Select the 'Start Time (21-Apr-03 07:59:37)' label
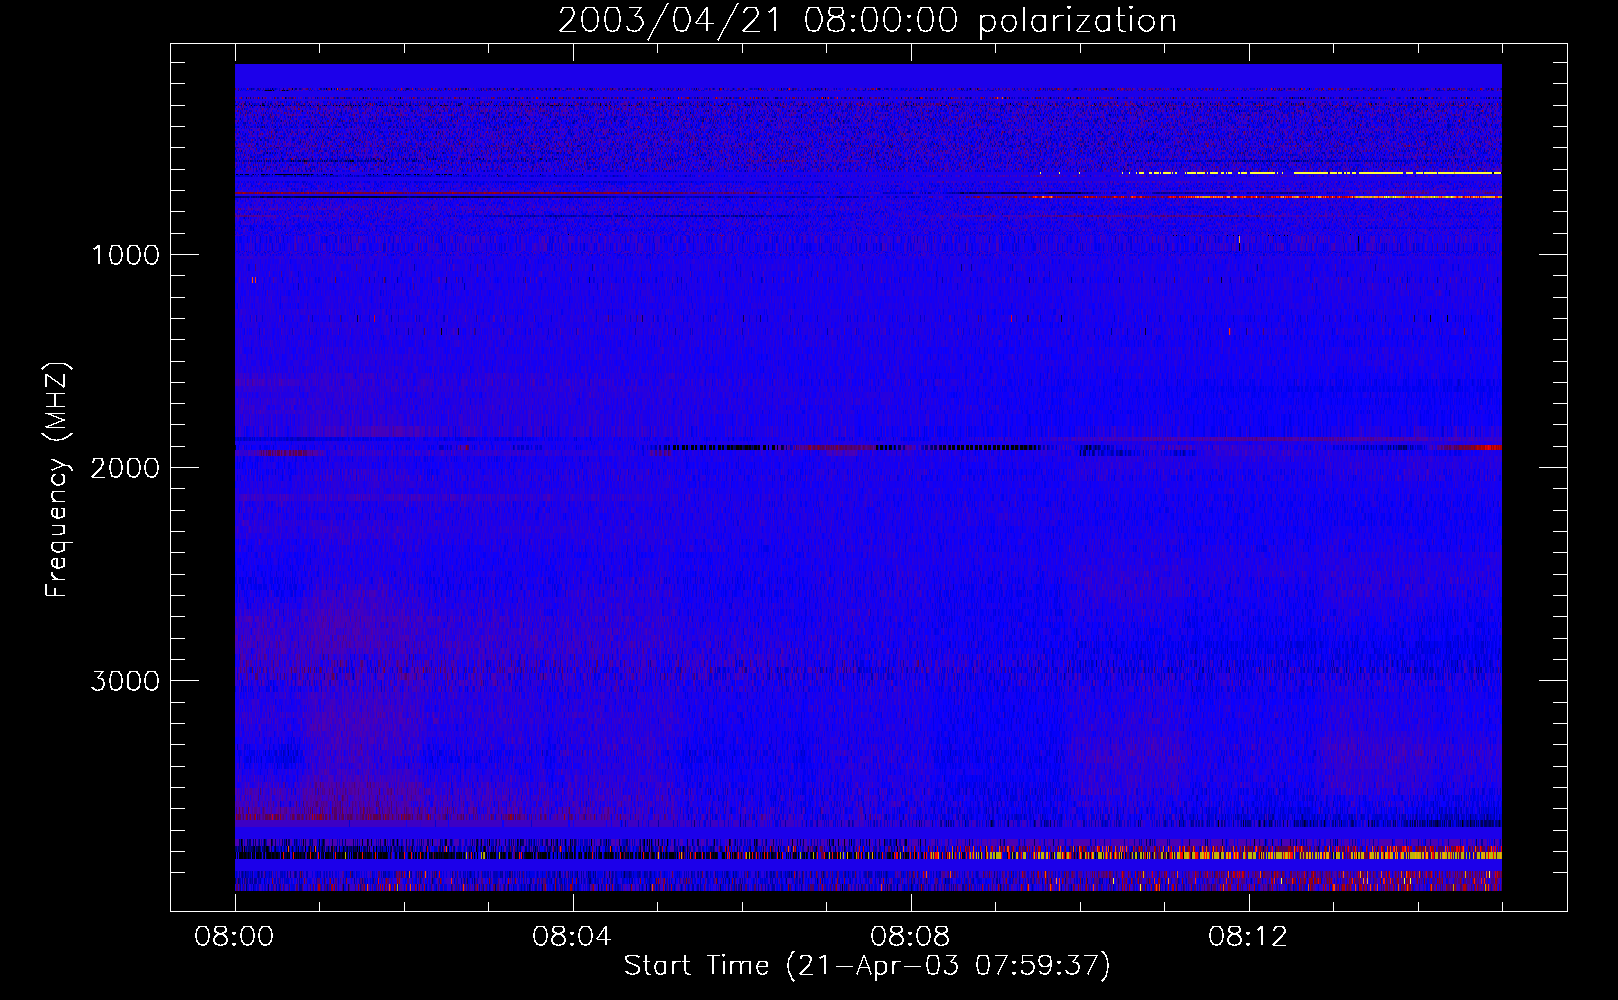The height and width of the screenshot is (1000, 1618). [867, 966]
